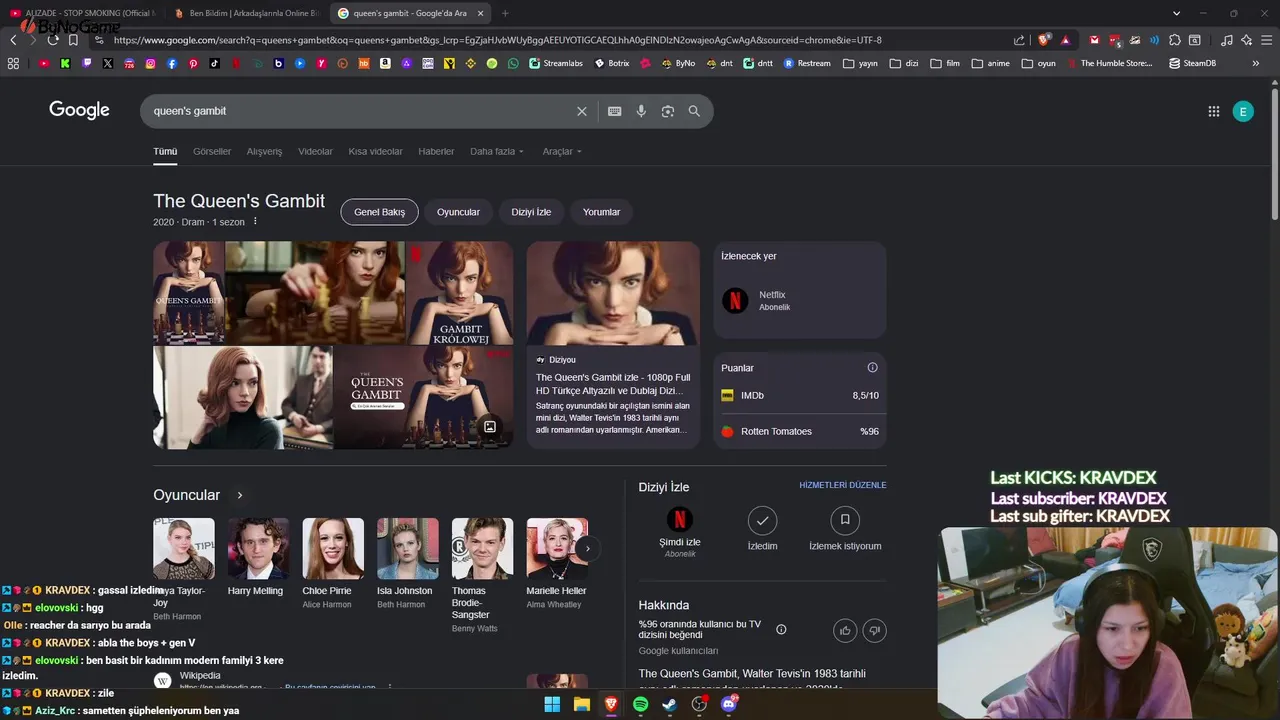The height and width of the screenshot is (720, 1280).
Task: Share this page icon in address bar
Action: pos(1019,40)
